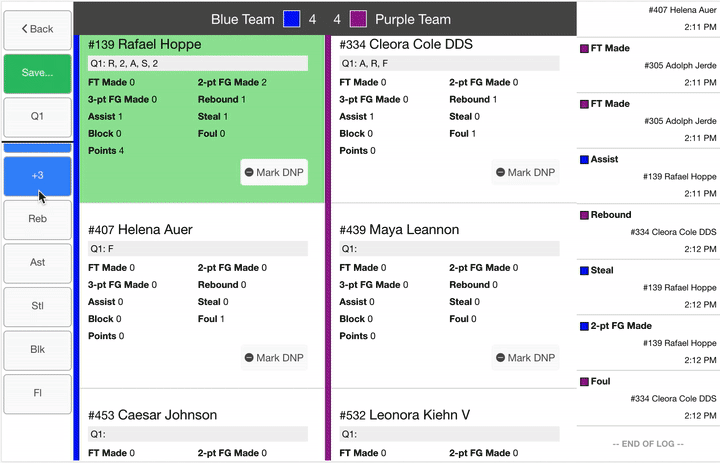
Task: Select player card #453 Caesar Johnson
Action: (202, 426)
